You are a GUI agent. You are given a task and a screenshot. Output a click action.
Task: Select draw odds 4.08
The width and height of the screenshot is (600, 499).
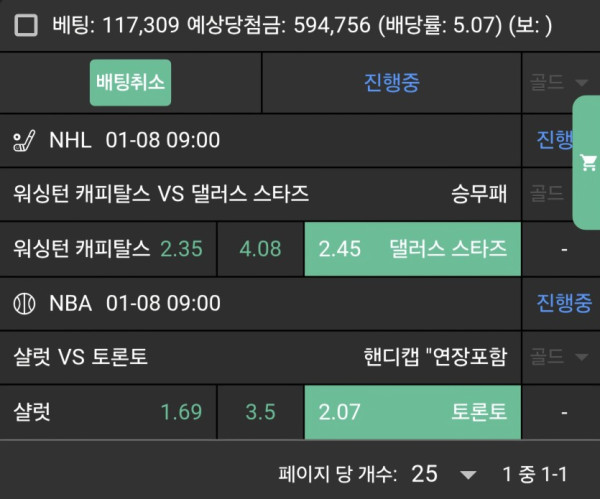pyautogui.click(x=260, y=249)
